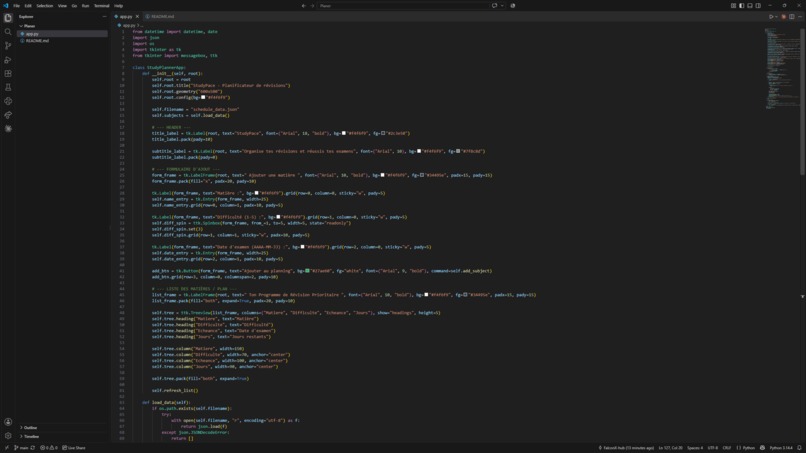Switch to the README.md tab
The width and height of the screenshot is (806, 453).
(x=160, y=16)
